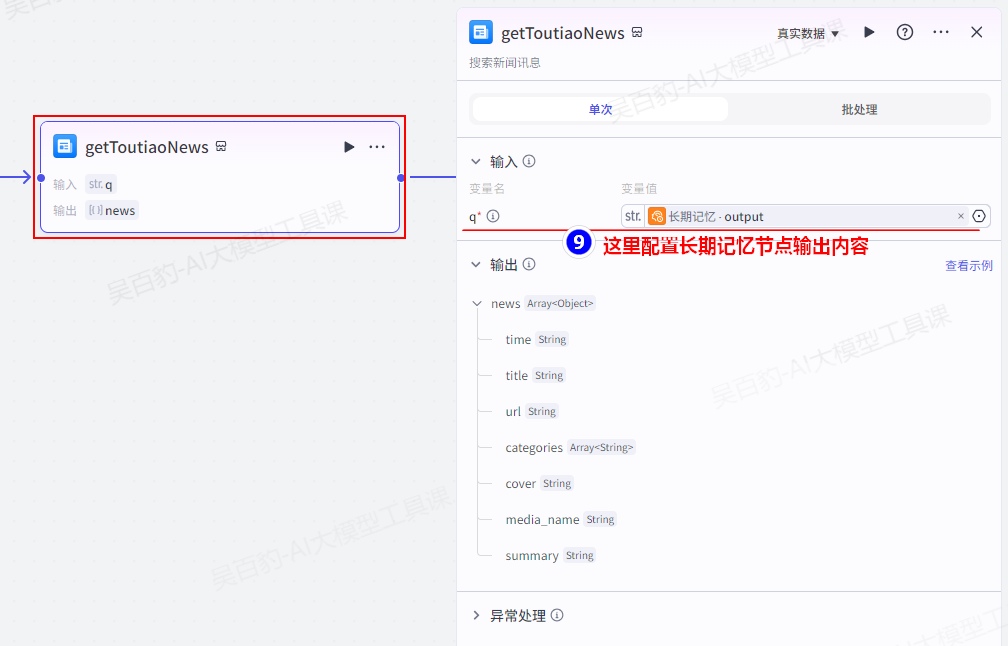1008x646 pixels.
Task: Click info icon beside 异常处理
Action: point(557,616)
